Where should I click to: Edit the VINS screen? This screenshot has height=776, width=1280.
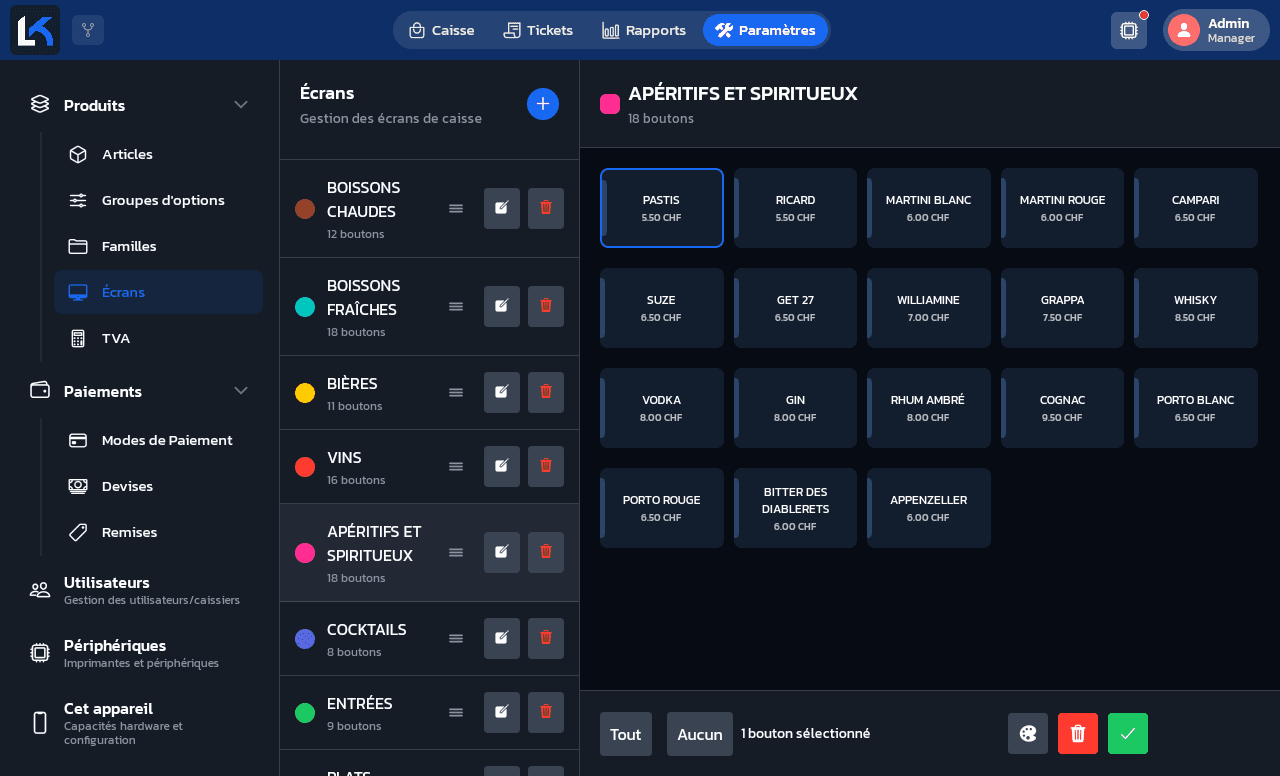502,466
